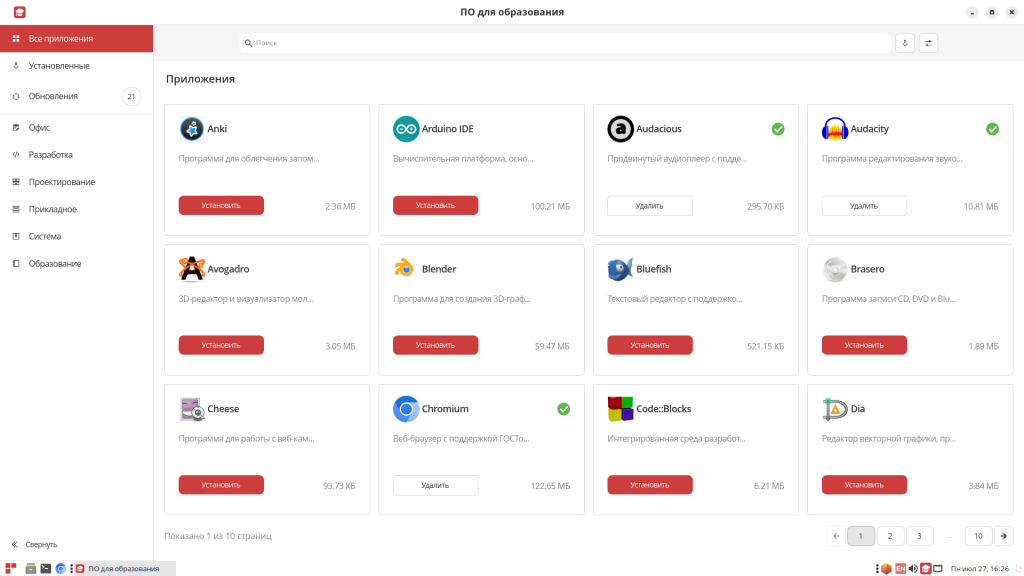Click the Chromium app icon
The height and width of the screenshot is (576, 1024).
click(406, 409)
